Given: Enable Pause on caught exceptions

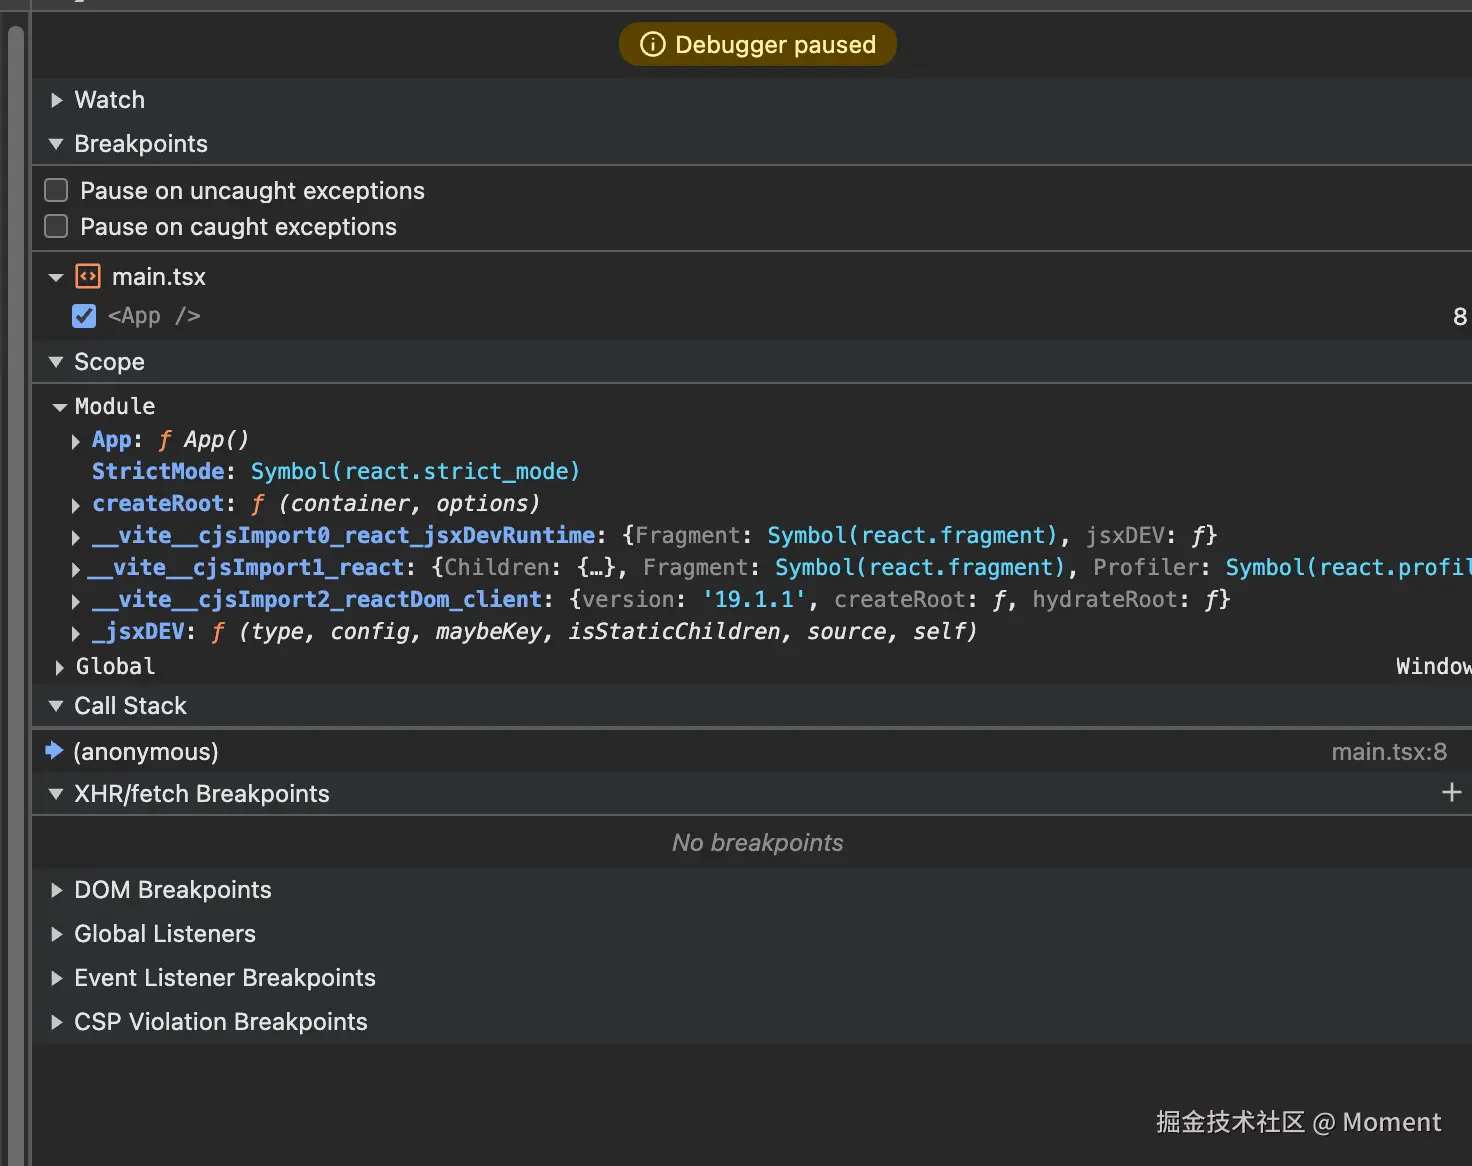Looking at the screenshot, I should point(57,227).
